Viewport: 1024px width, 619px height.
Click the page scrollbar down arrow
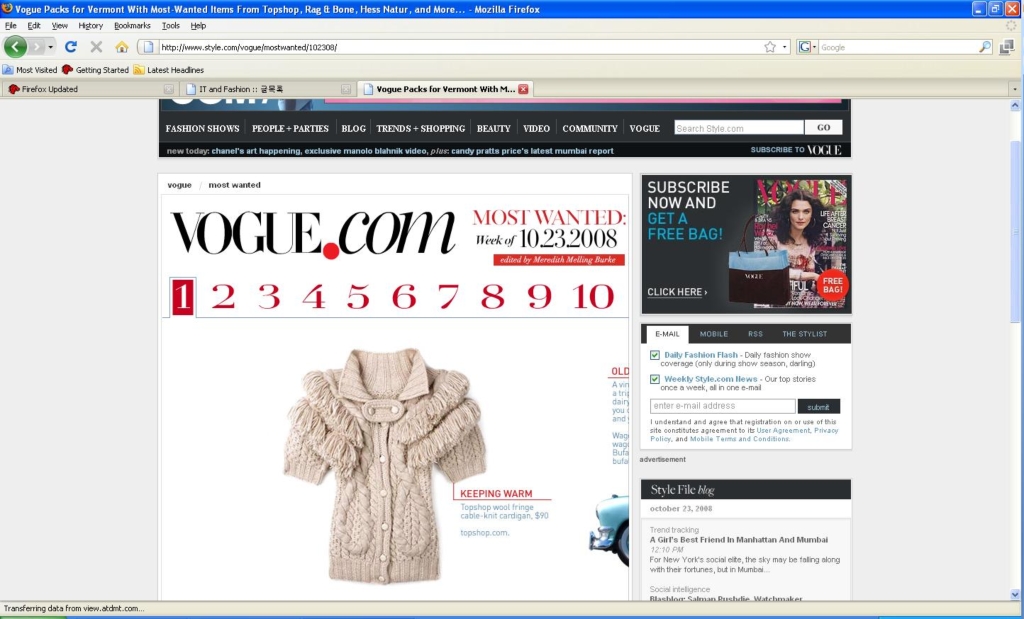point(1015,595)
